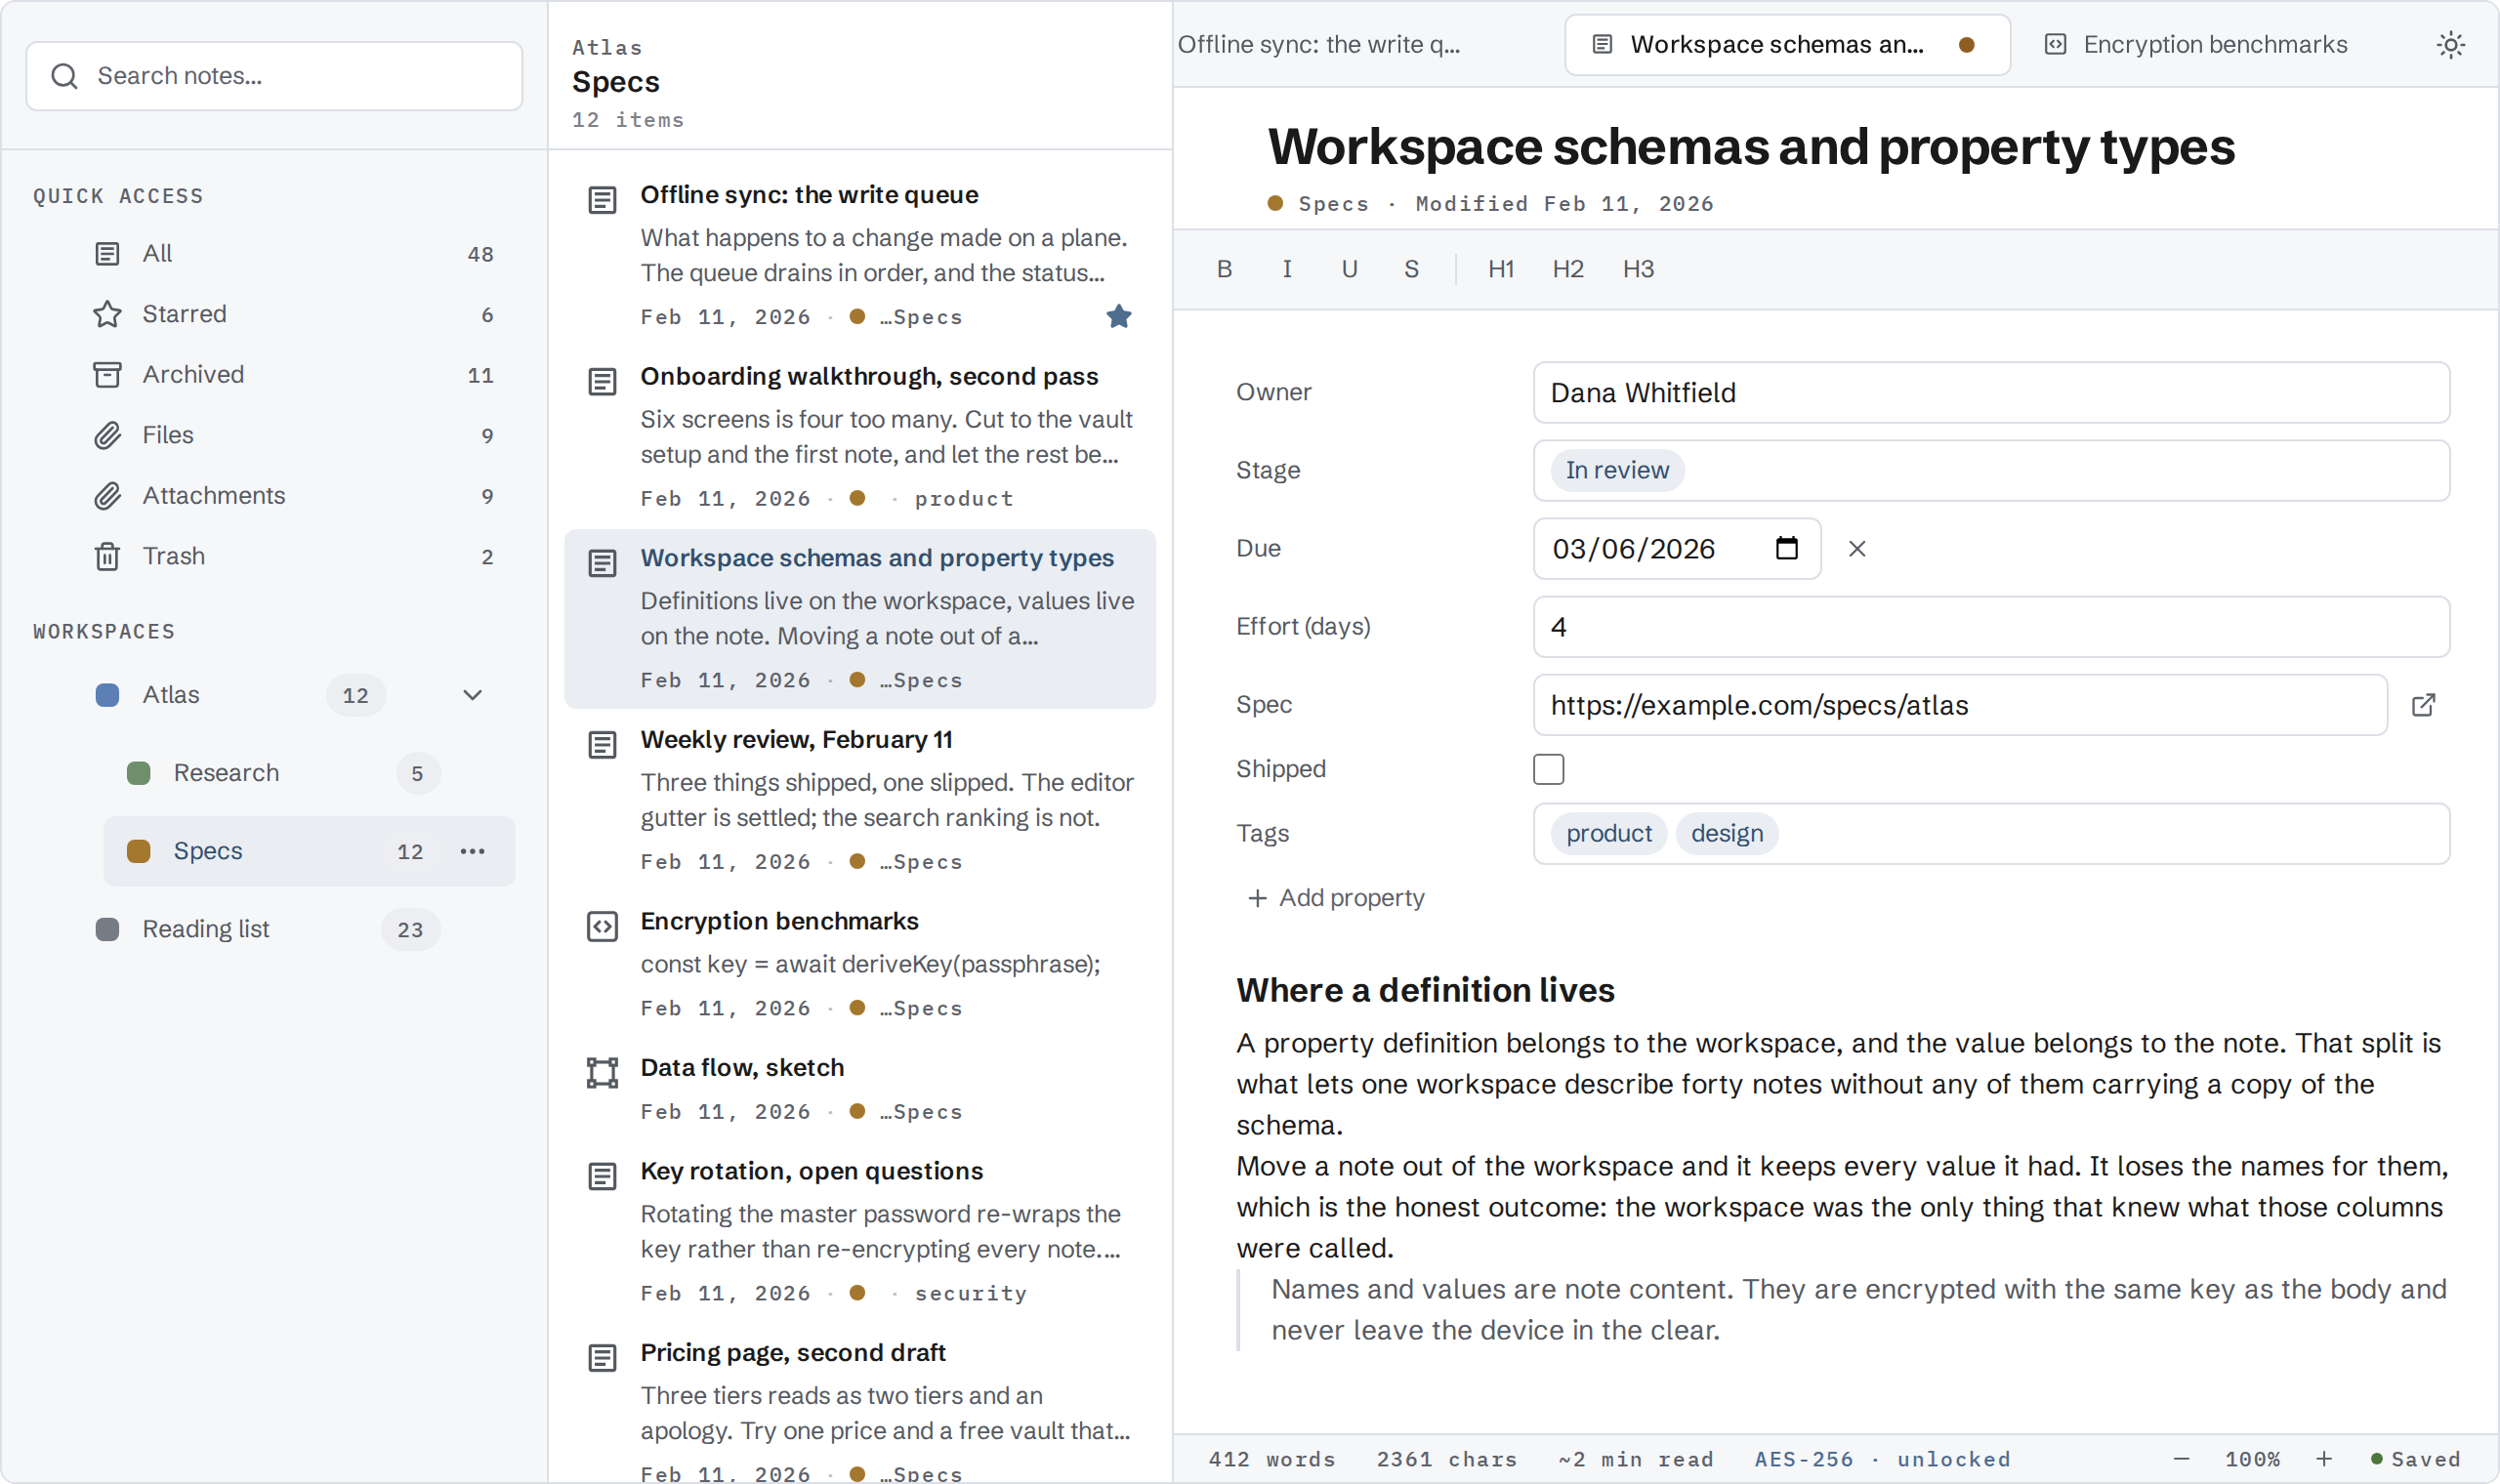Select the Workspace schemas tab
The image size is (2500, 1484).
point(1787,45)
